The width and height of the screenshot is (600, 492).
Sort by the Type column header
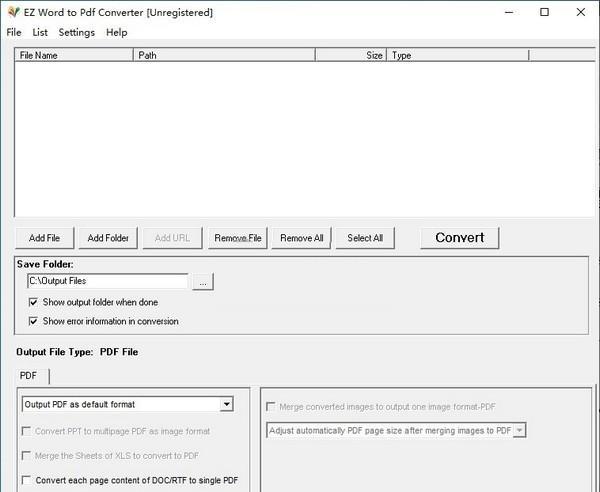[x=458, y=55]
